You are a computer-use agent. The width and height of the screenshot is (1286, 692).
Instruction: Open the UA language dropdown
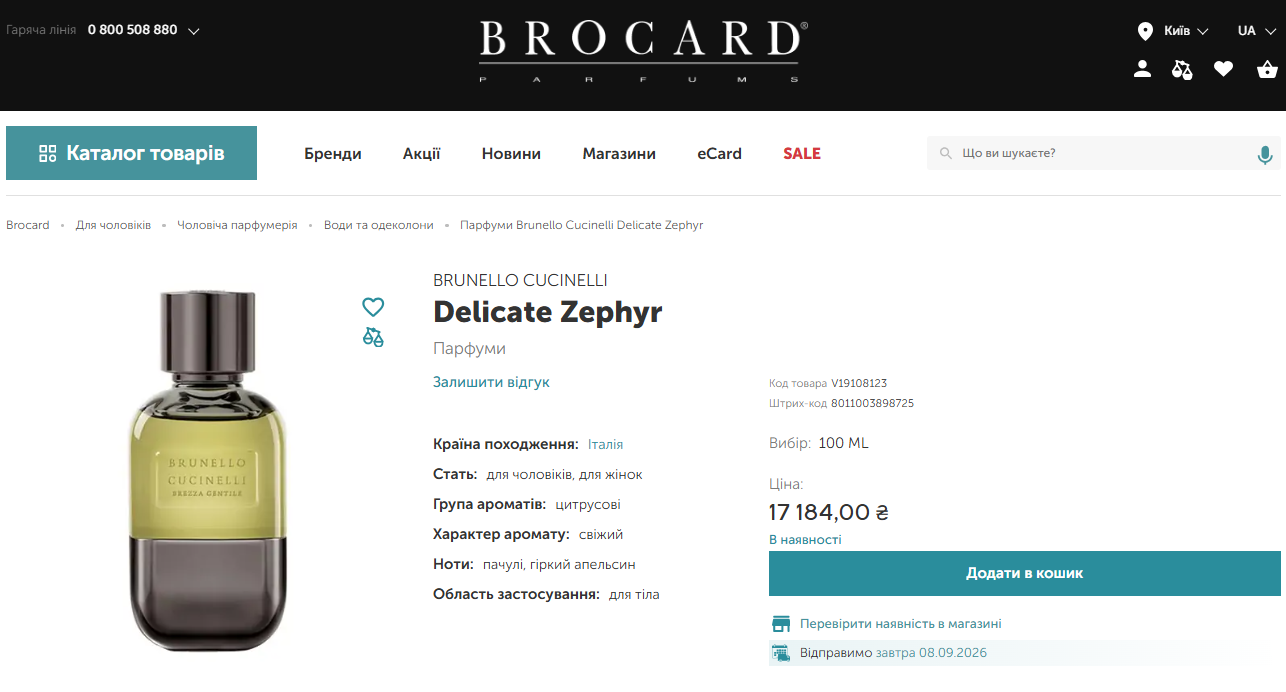tap(1254, 31)
